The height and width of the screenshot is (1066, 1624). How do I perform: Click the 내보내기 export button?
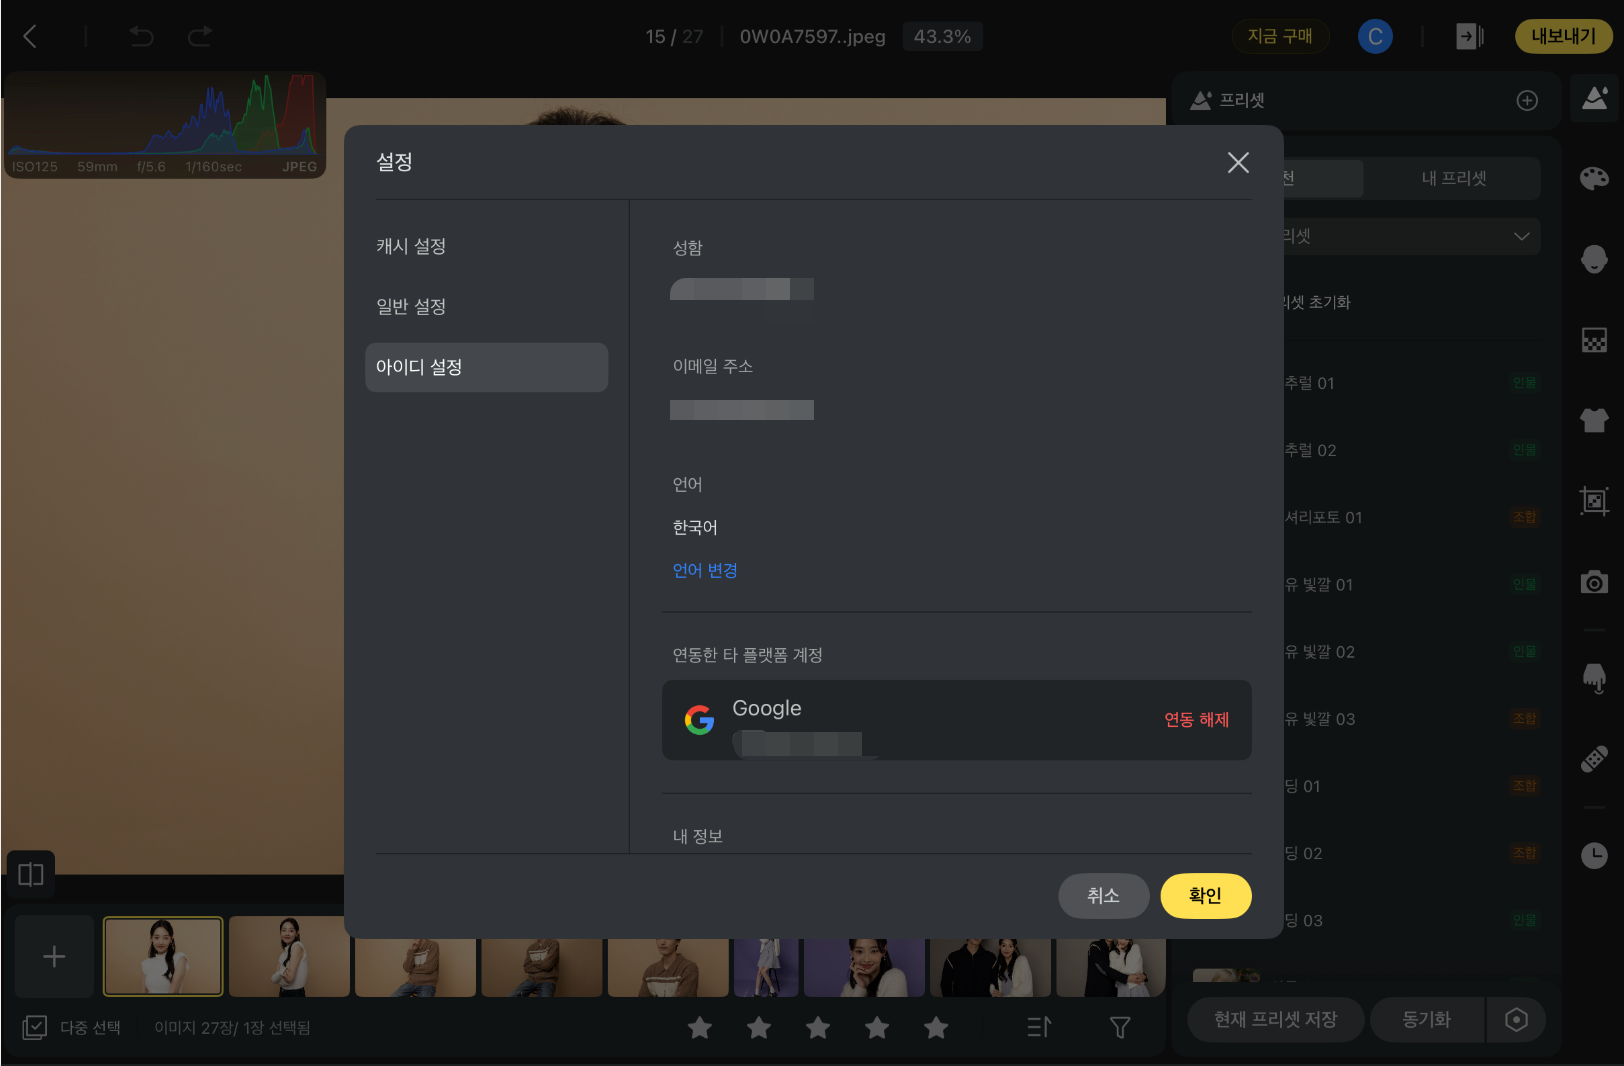(x=1564, y=36)
